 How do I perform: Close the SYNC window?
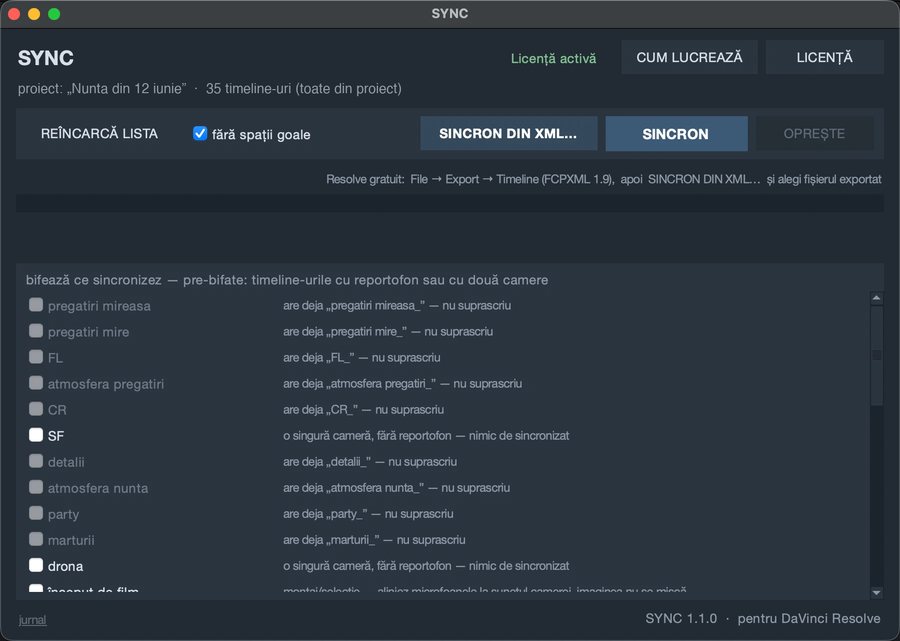(14, 14)
